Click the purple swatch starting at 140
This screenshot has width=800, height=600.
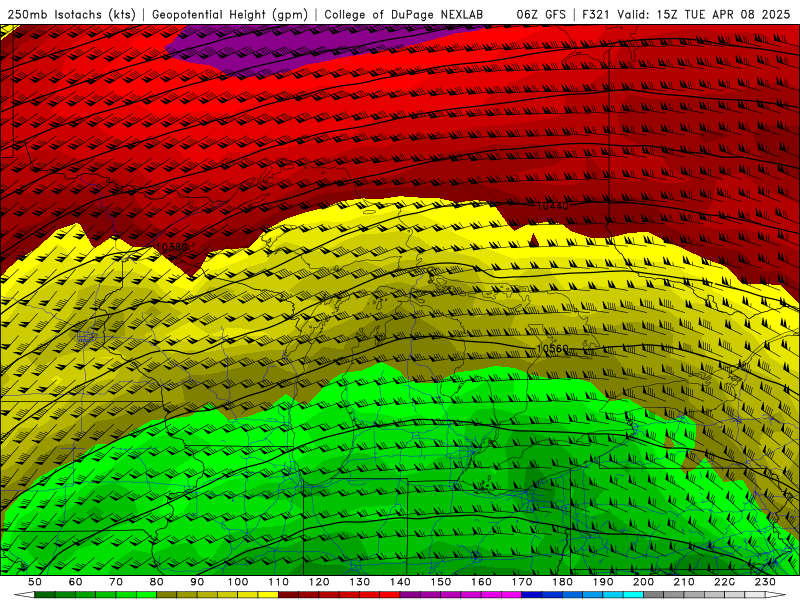[410, 595]
